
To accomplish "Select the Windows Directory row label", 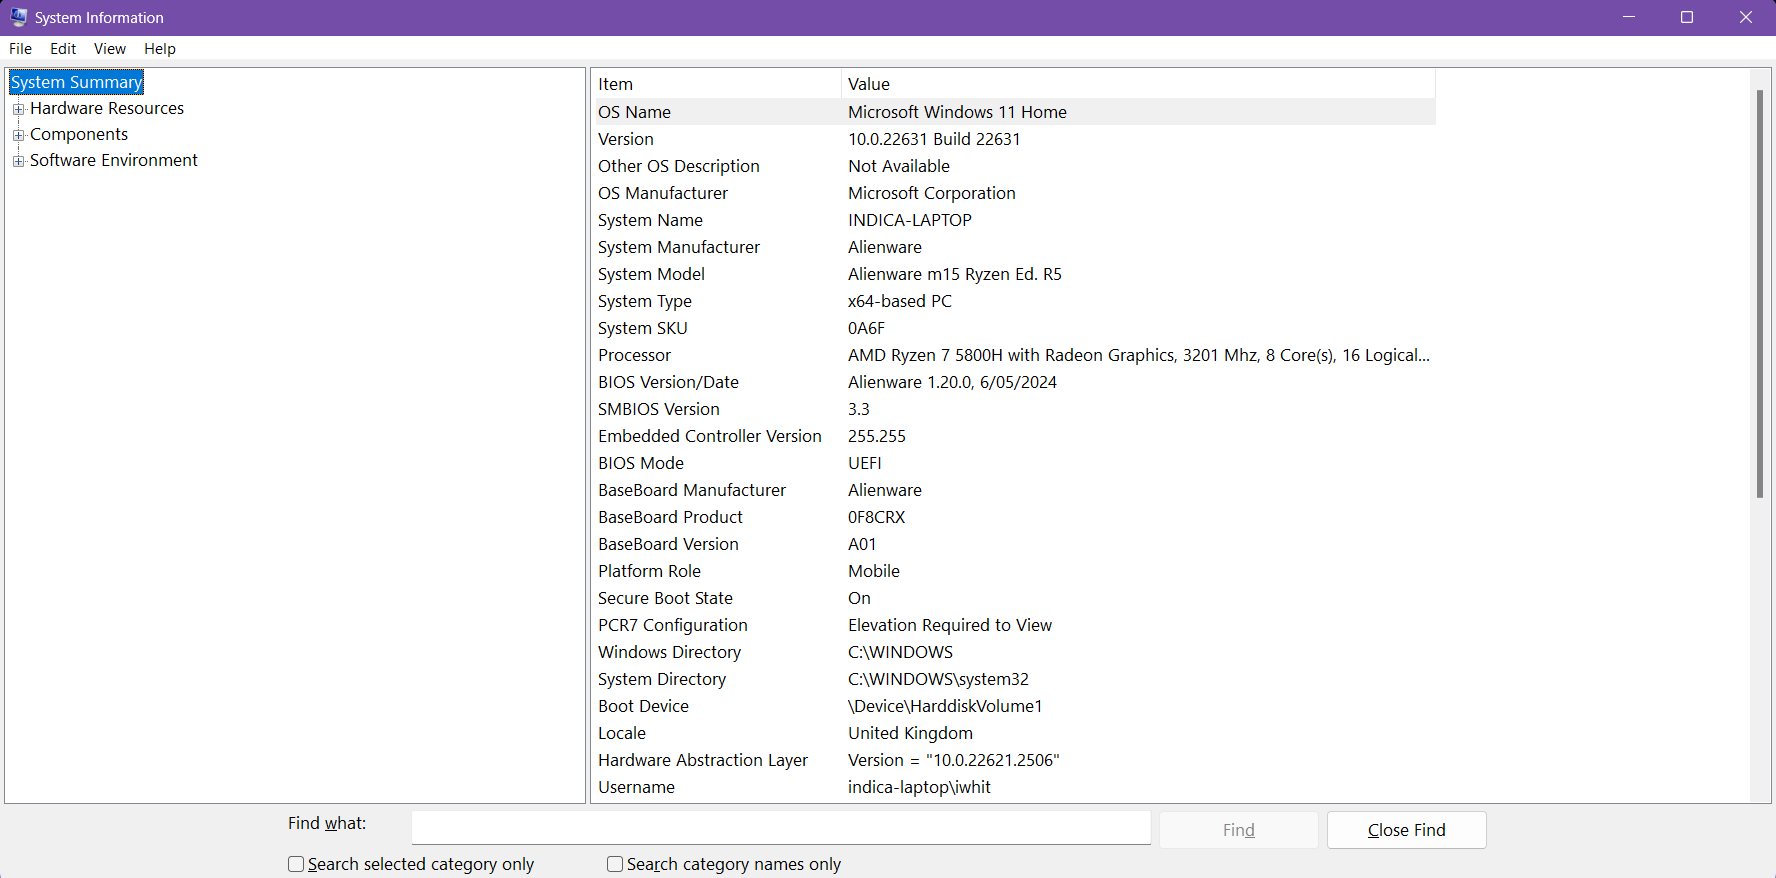I will point(669,652).
